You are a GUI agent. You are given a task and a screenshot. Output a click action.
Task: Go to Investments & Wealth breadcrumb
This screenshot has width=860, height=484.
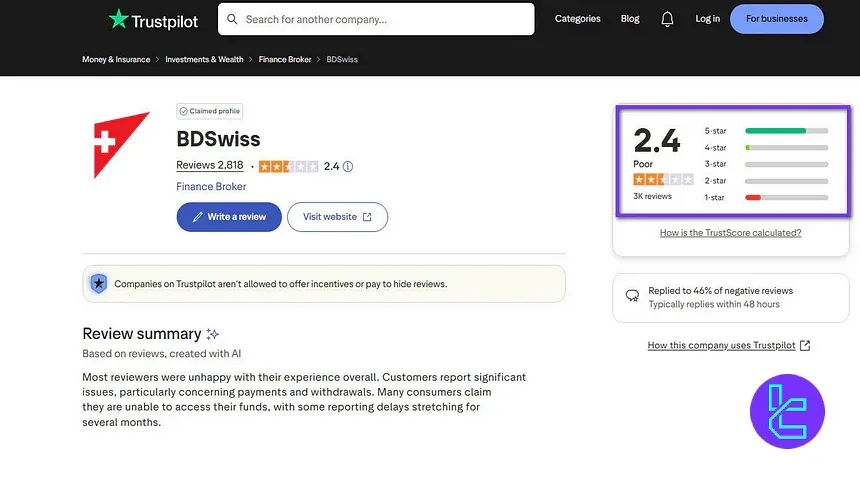tap(204, 59)
